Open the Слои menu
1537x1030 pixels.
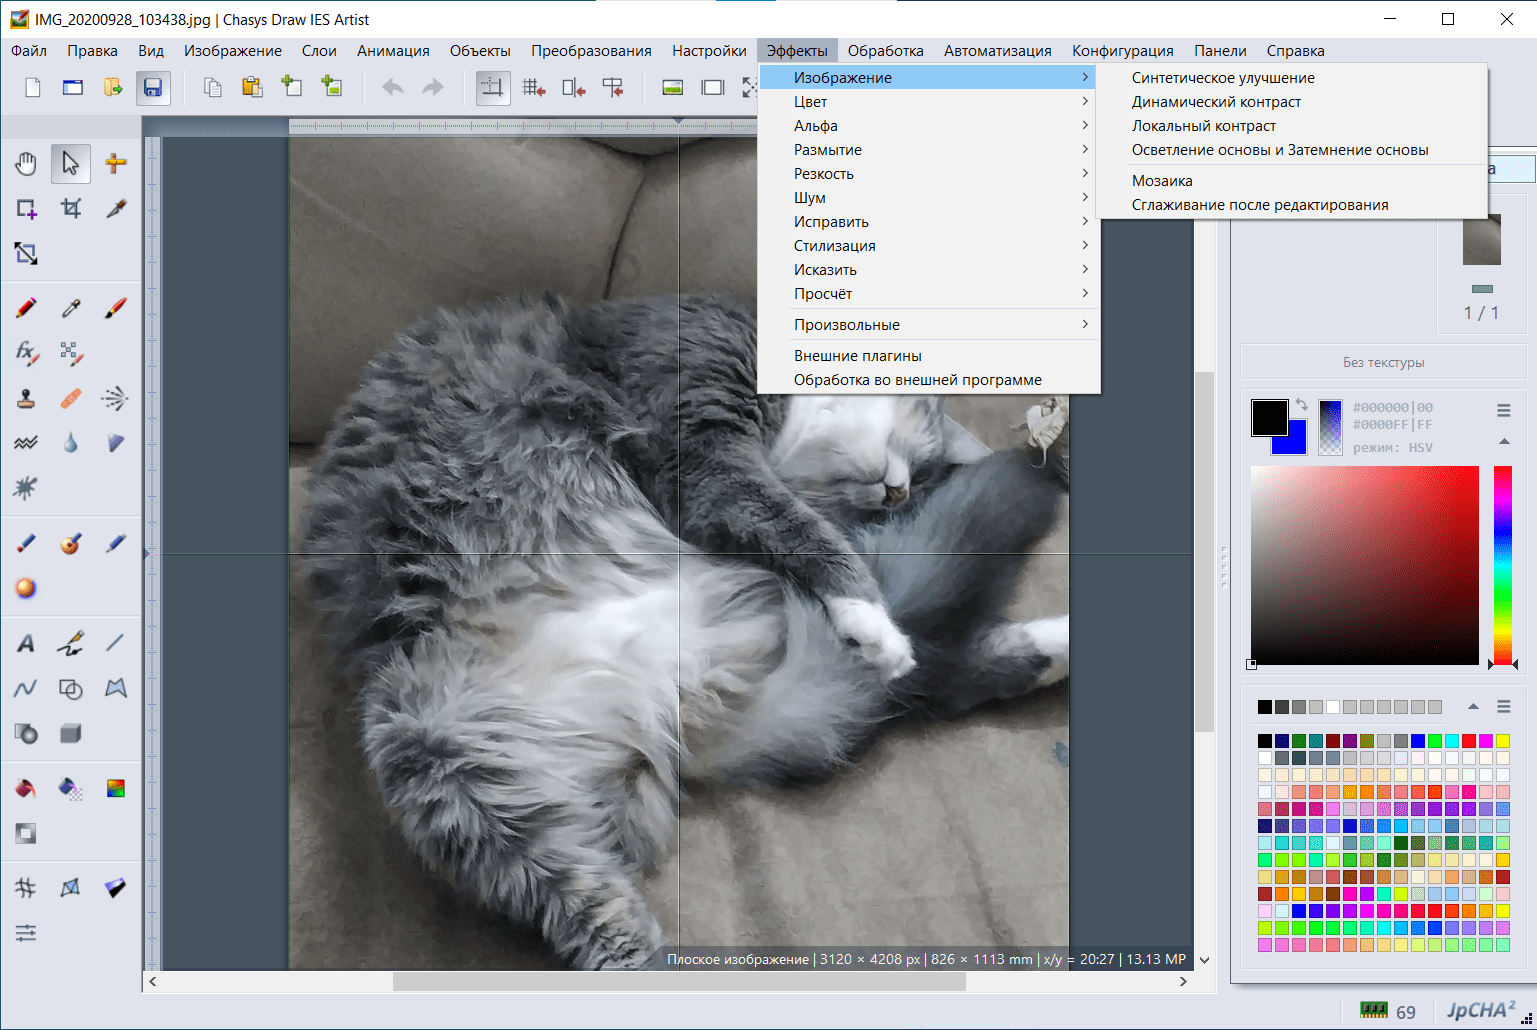coord(319,51)
